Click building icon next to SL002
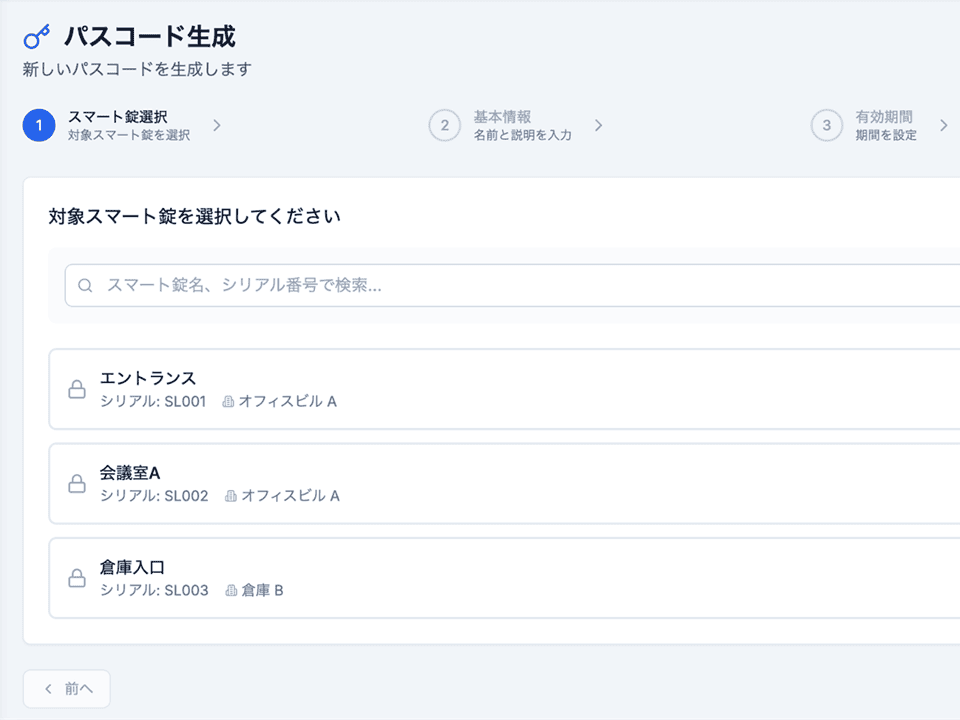 [x=231, y=496]
